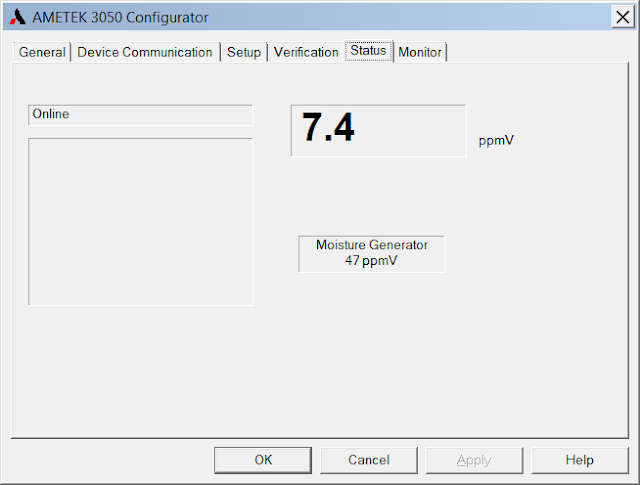
Task: Open the Monitor tab
Action: [420, 52]
